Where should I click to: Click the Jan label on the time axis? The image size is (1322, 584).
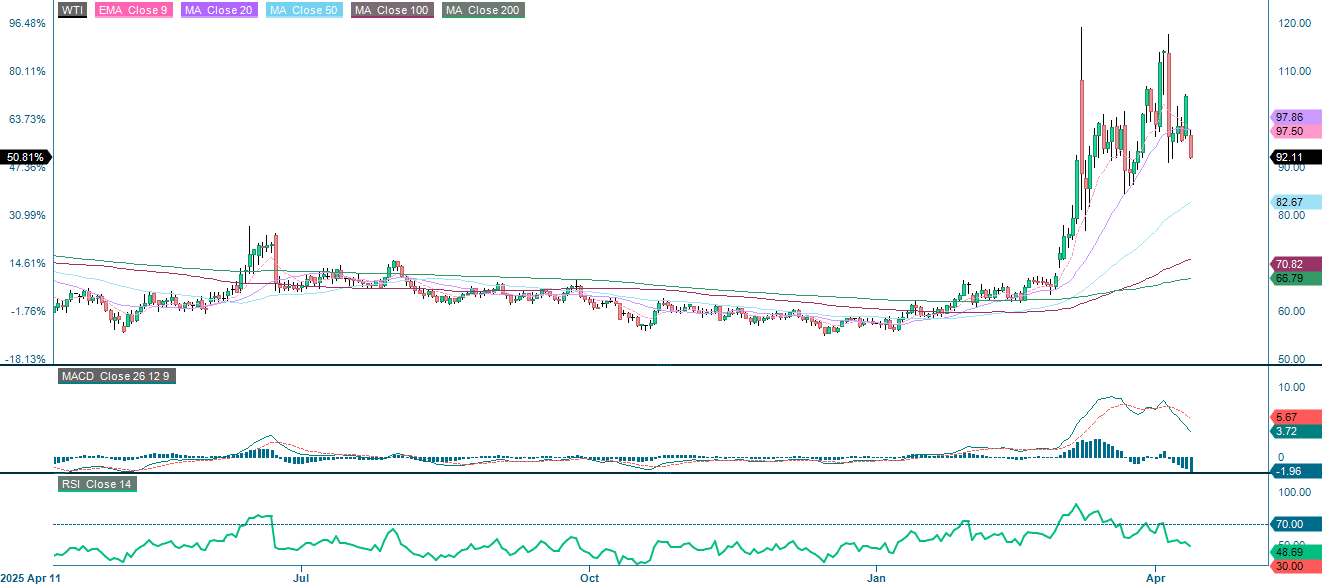point(876,578)
